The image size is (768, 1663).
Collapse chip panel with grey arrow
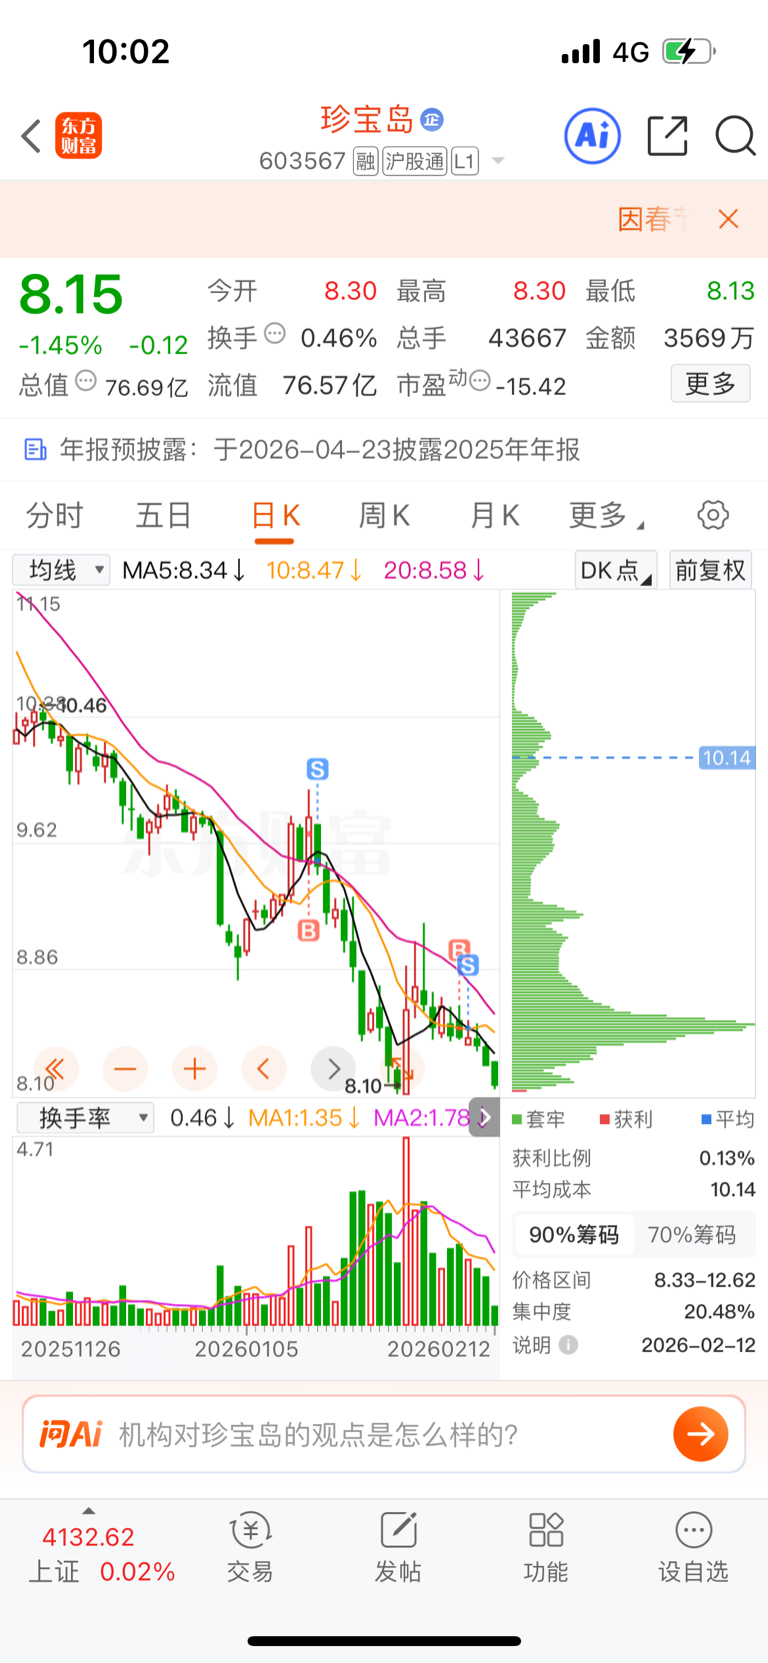484,1118
